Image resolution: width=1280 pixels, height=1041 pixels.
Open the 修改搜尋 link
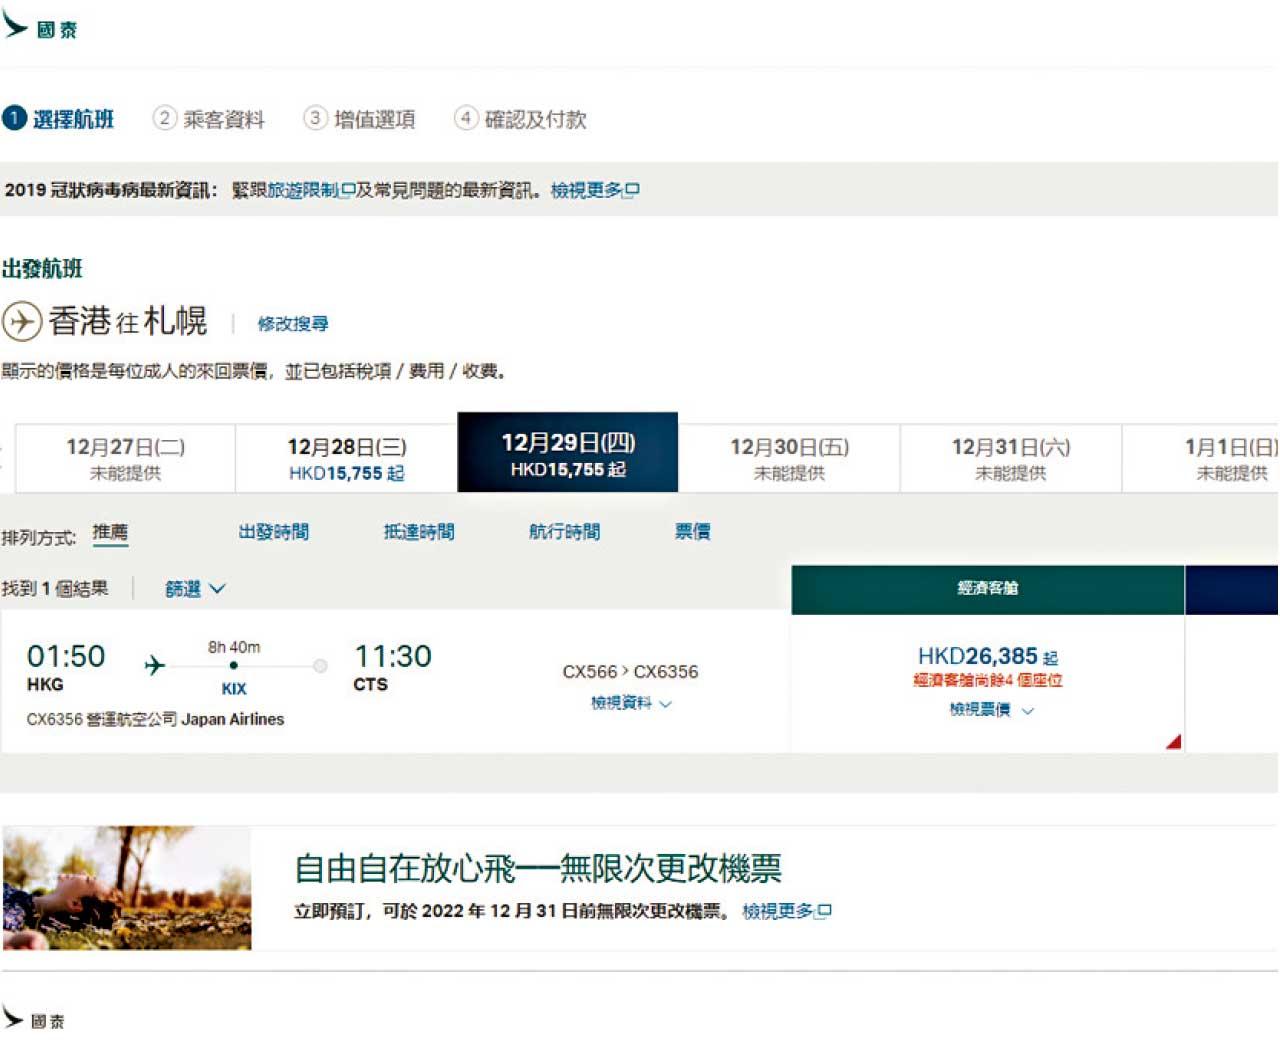pos(292,324)
